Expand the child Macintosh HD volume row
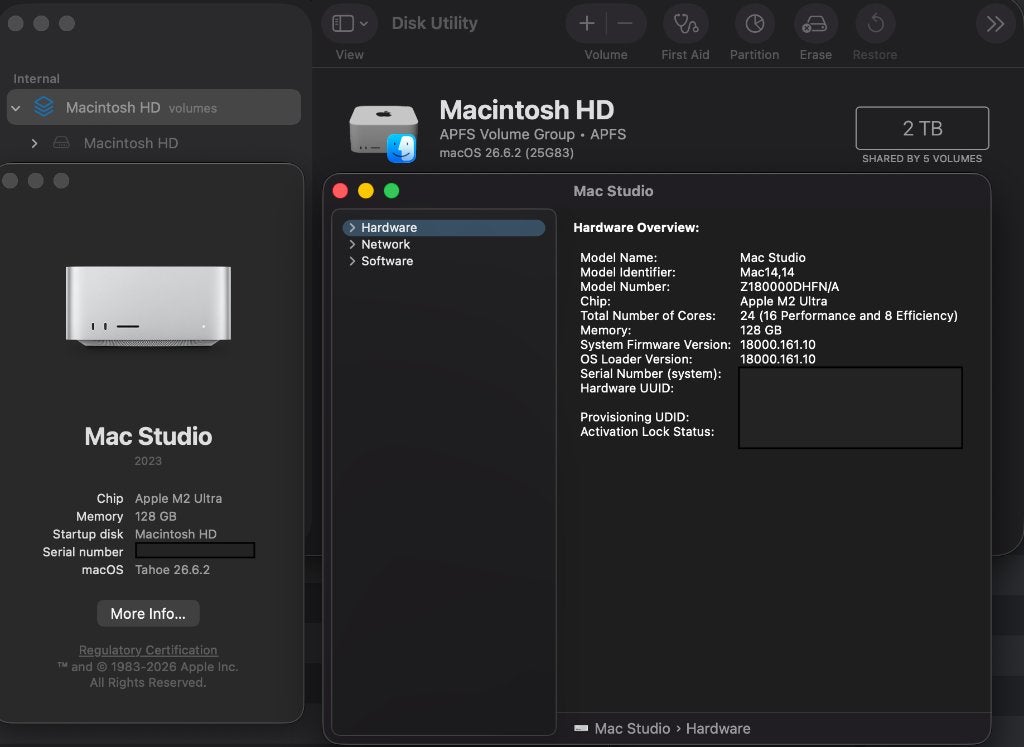1024x747 pixels. pos(35,143)
